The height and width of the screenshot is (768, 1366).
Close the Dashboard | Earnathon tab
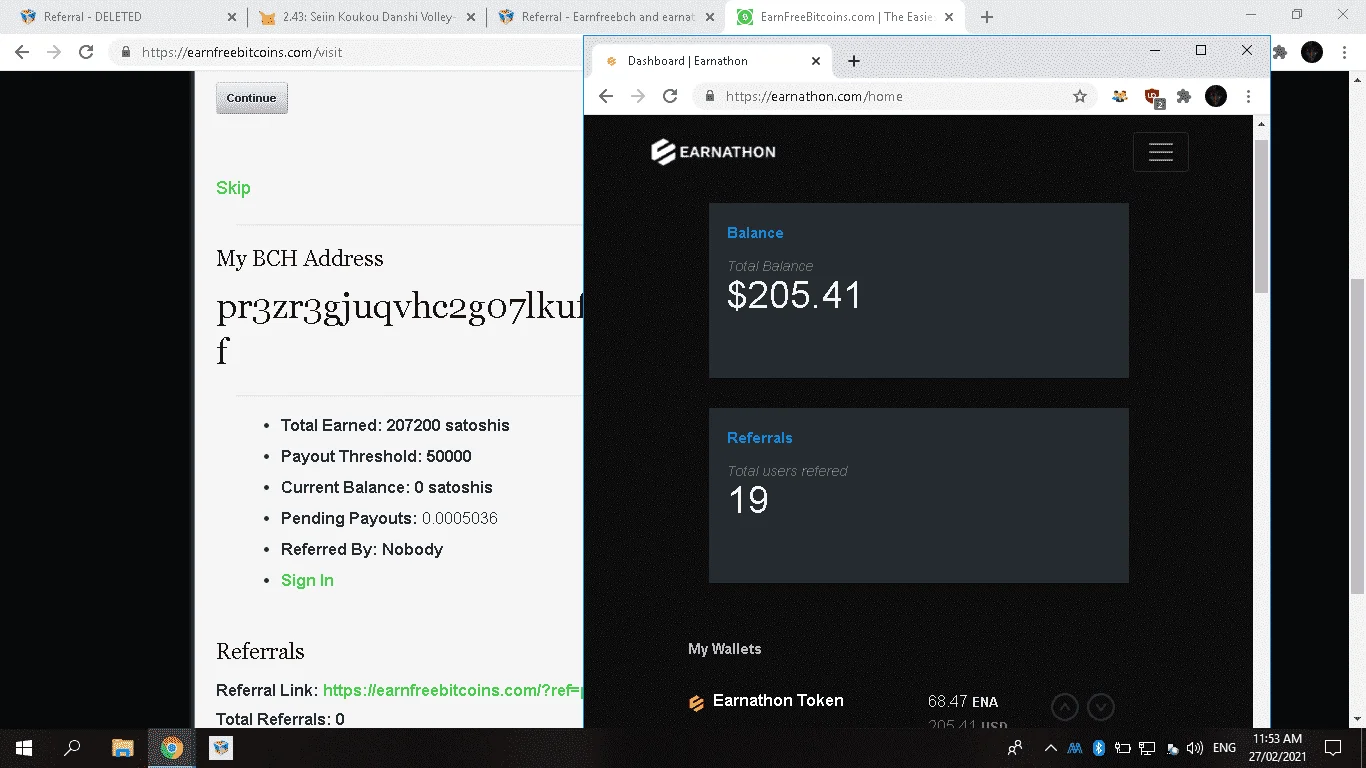coord(816,61)
